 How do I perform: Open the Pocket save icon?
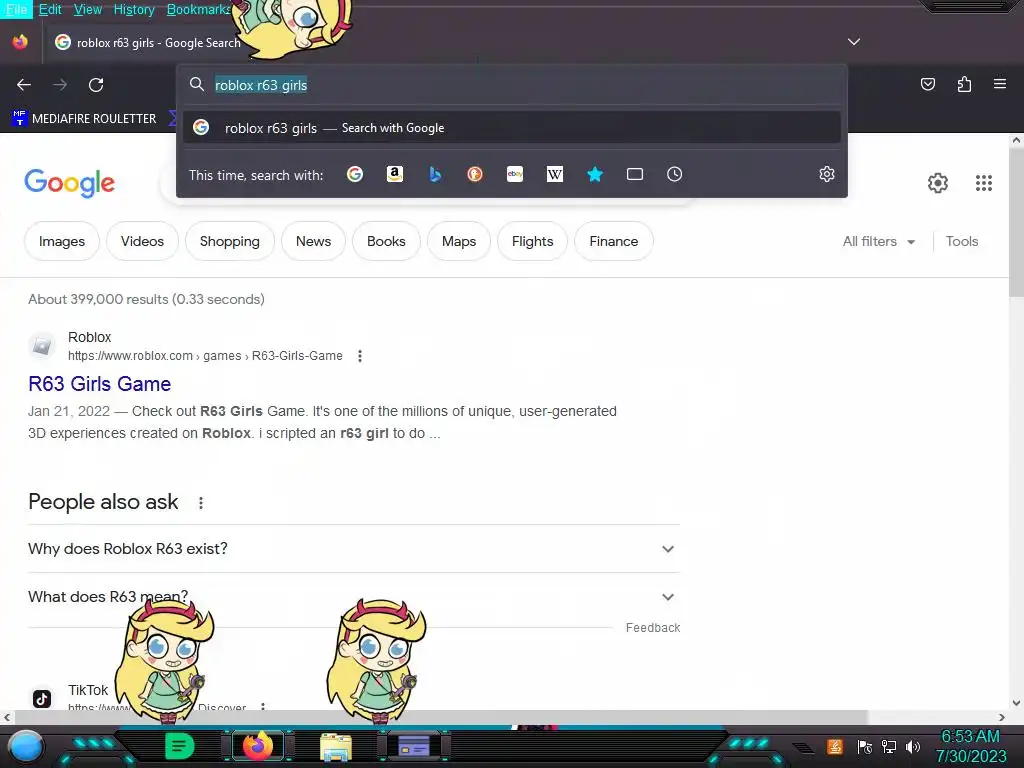click(x=928, y=84)
